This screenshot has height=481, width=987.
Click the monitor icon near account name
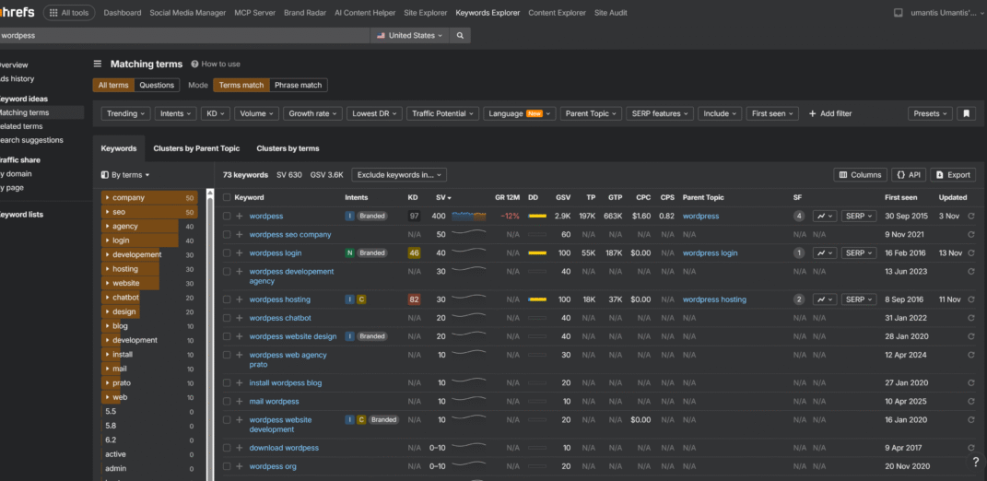[898, 13]
